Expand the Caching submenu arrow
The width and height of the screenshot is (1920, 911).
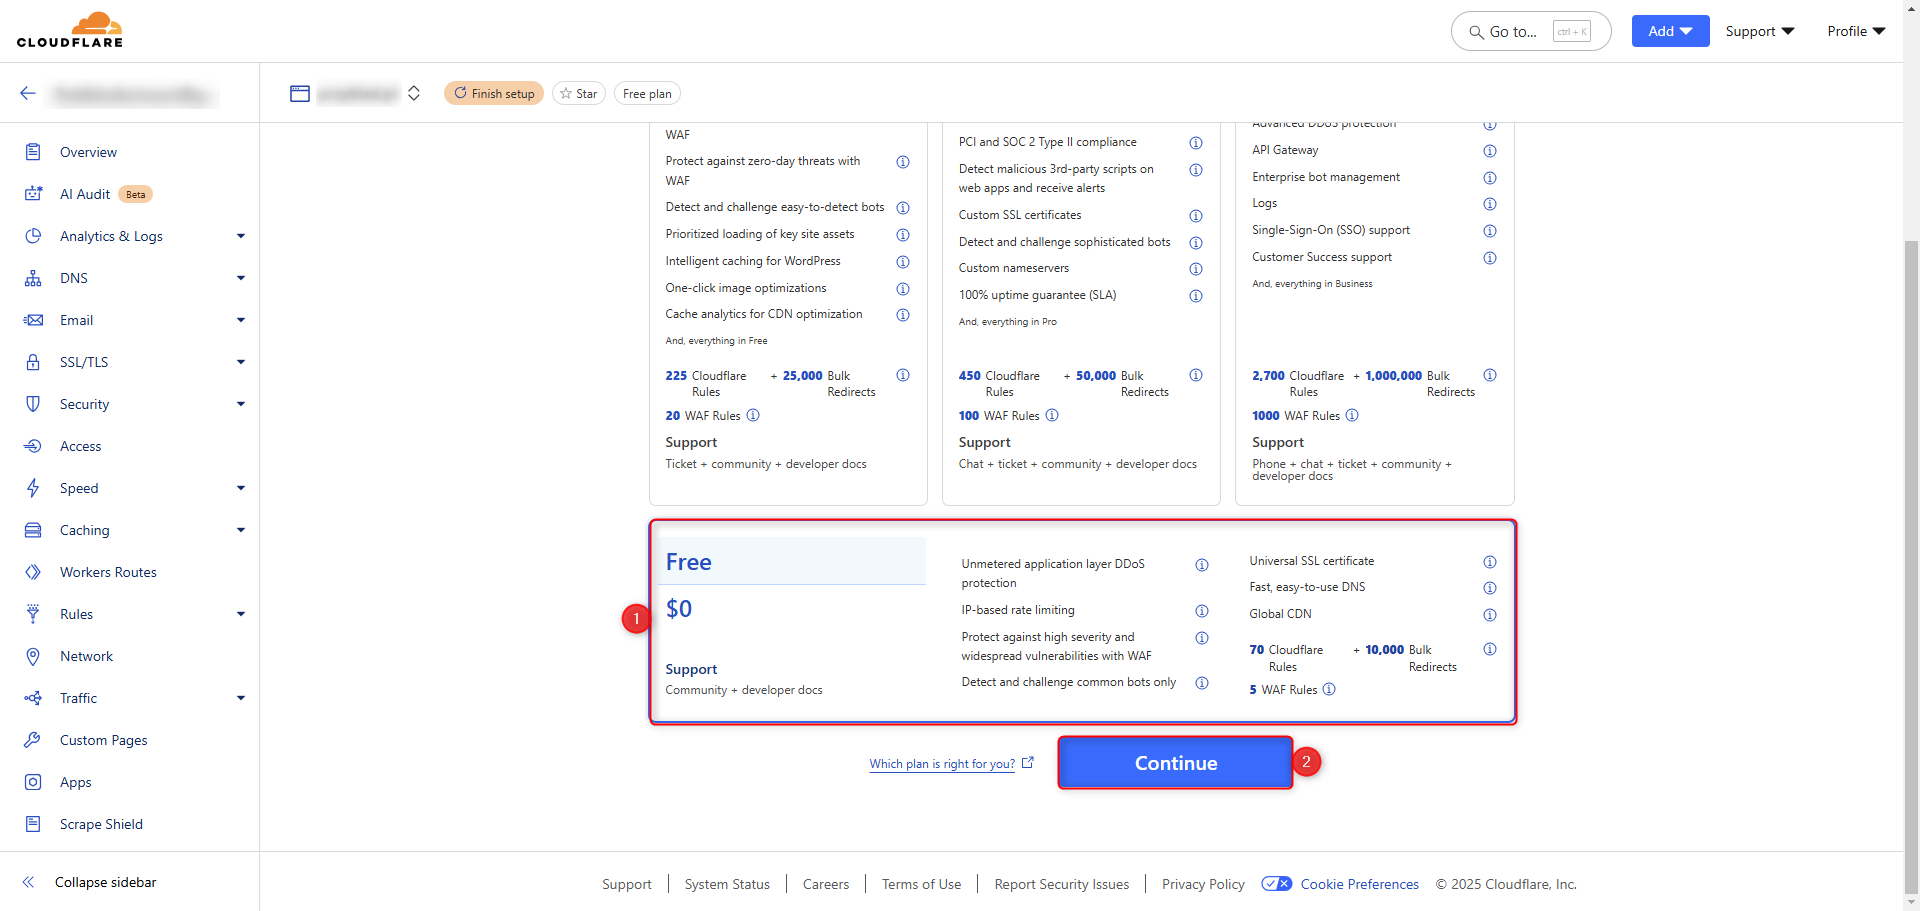[241, 530]
